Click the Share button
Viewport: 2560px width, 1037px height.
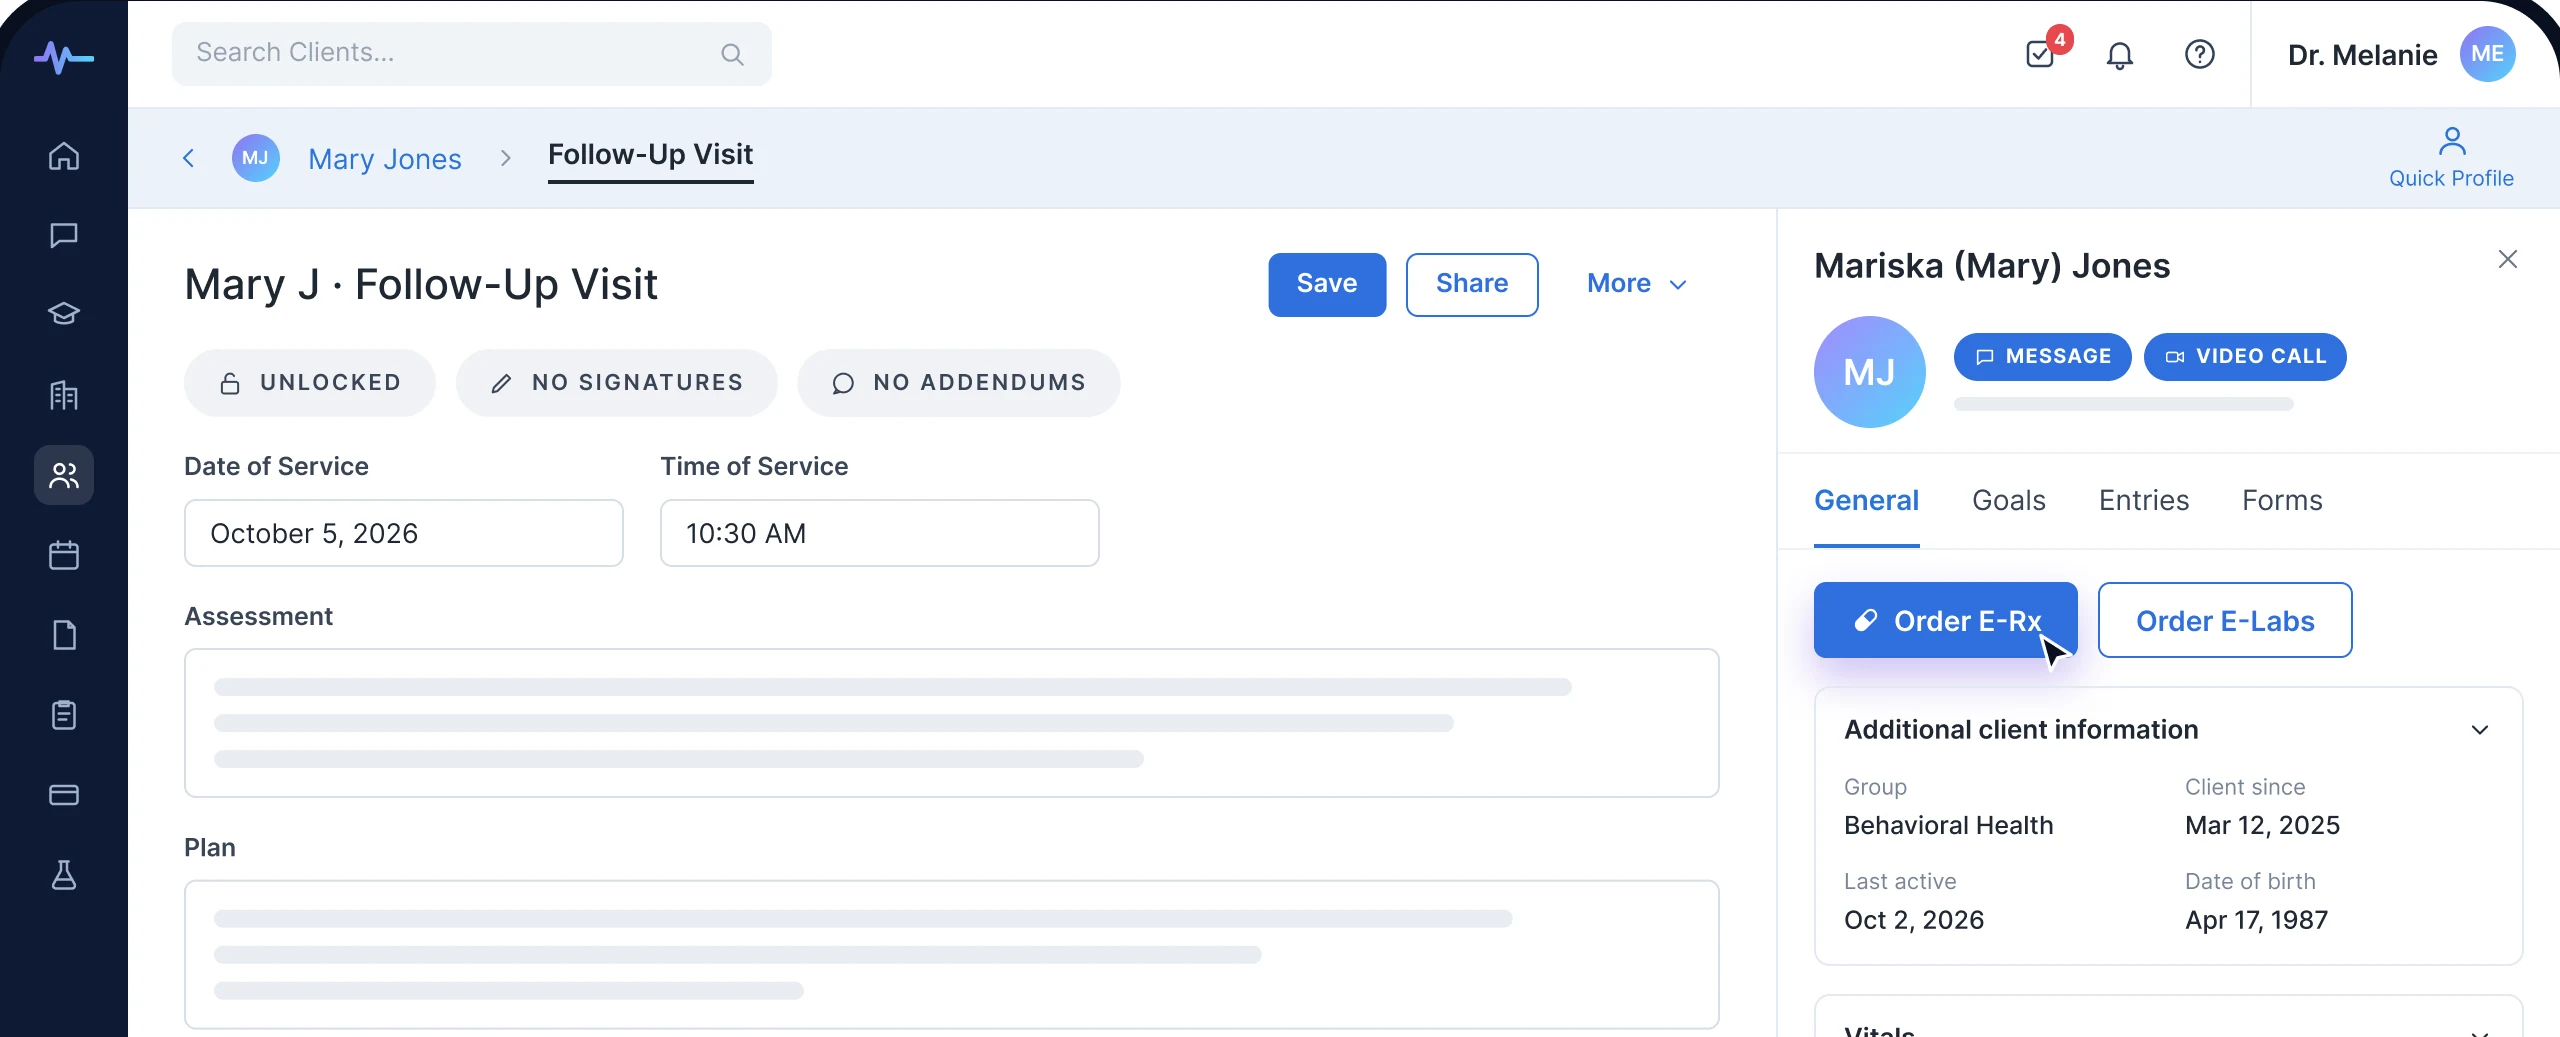click(1472, 284)
